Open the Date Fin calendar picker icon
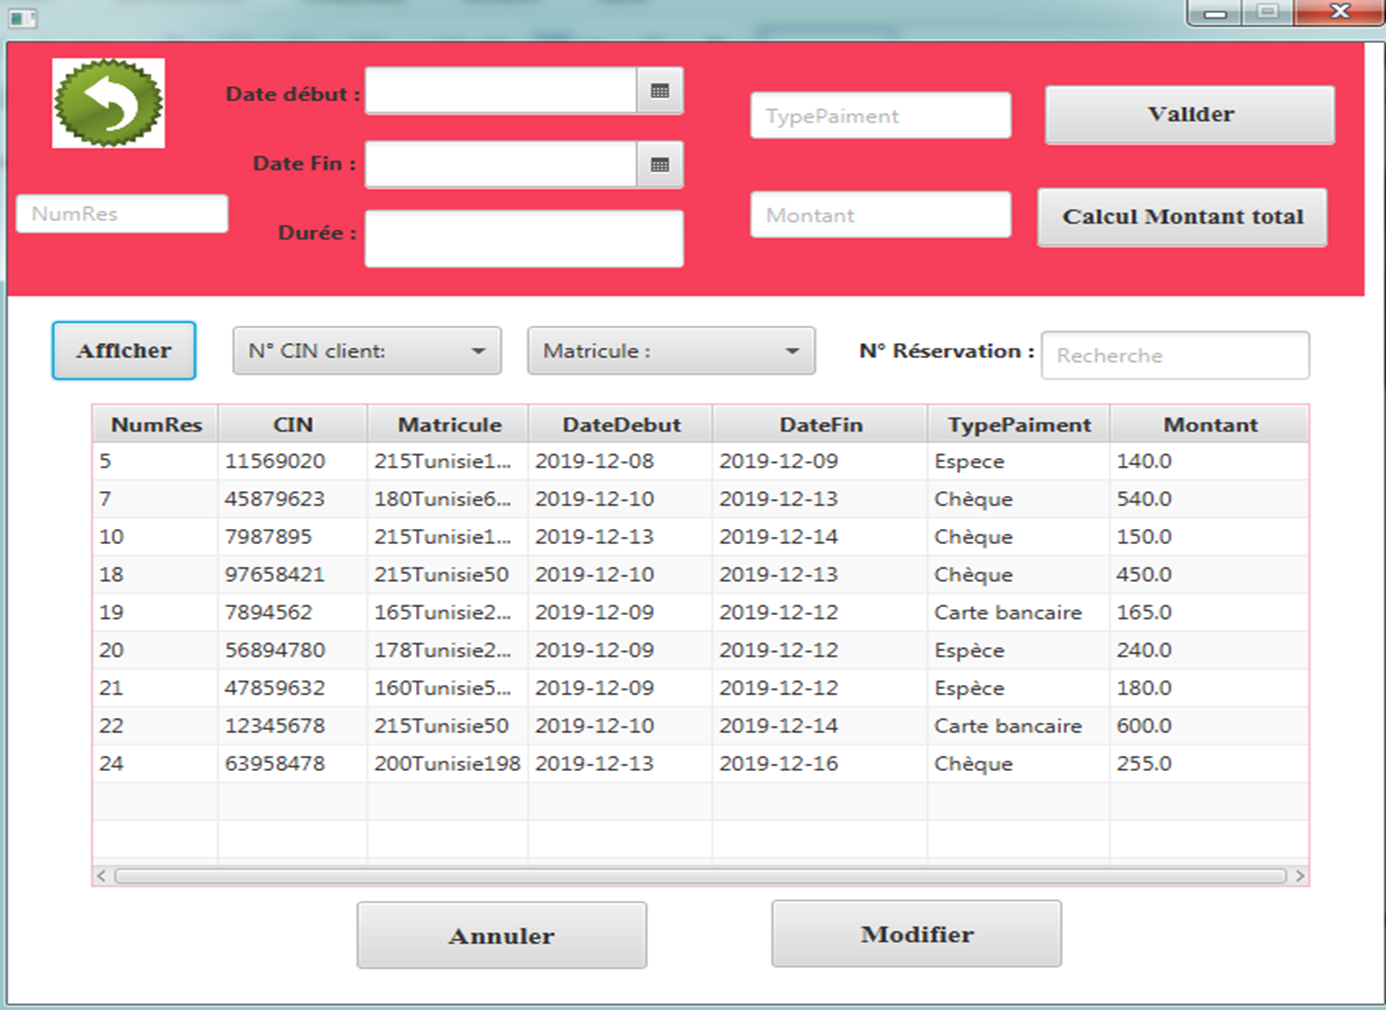Viewport: 1386px width, 1010px height. (660, 163)
